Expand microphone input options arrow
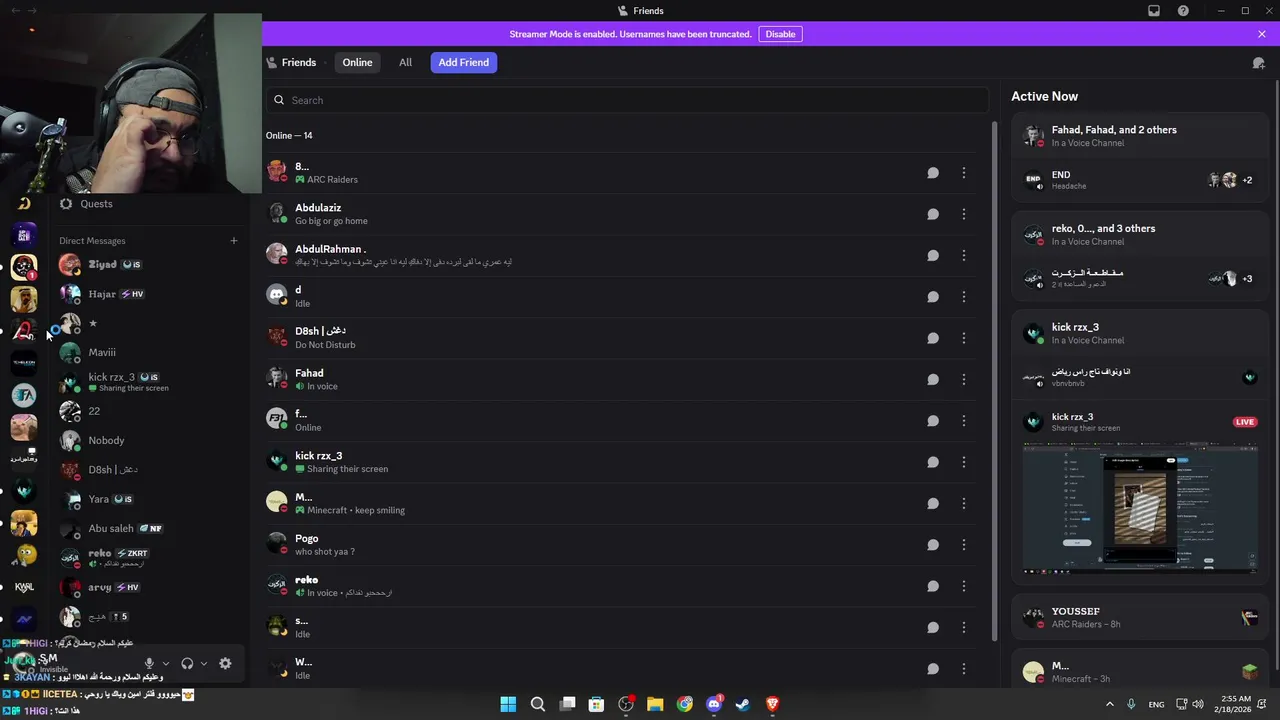The image size is (1280, 720). 166,663
